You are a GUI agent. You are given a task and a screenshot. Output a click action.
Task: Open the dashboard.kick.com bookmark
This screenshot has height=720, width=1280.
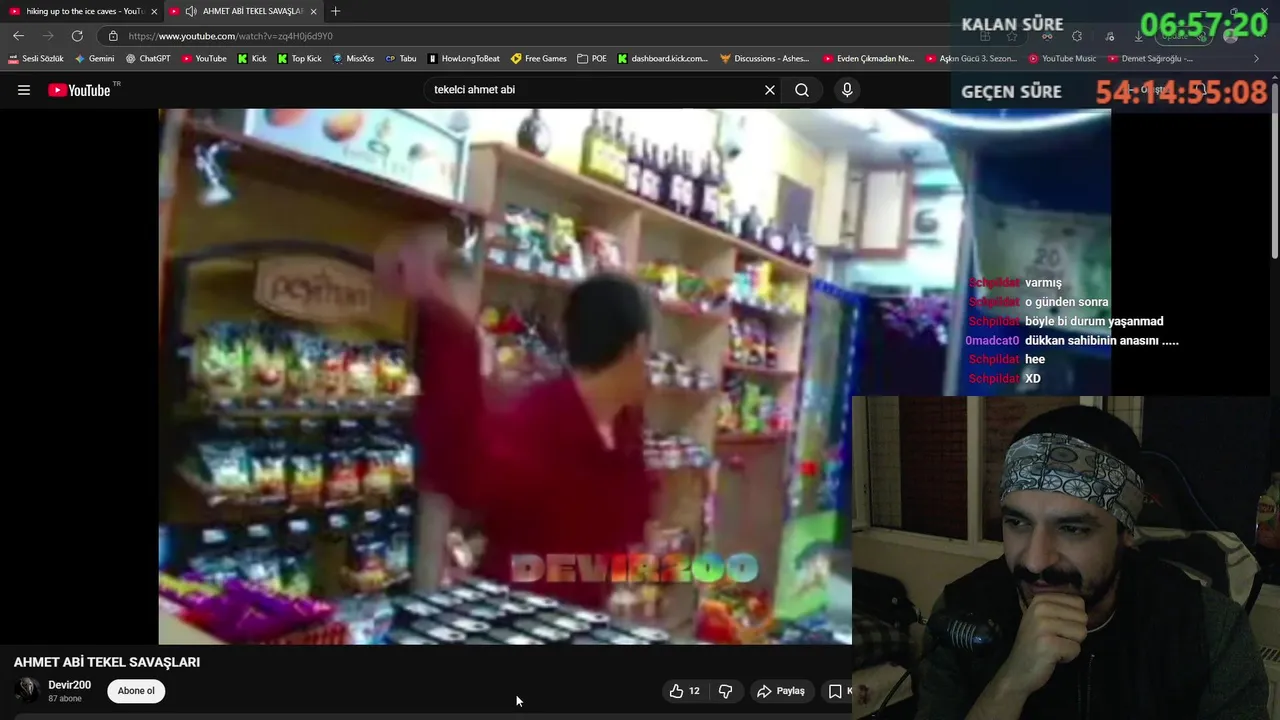663,59
